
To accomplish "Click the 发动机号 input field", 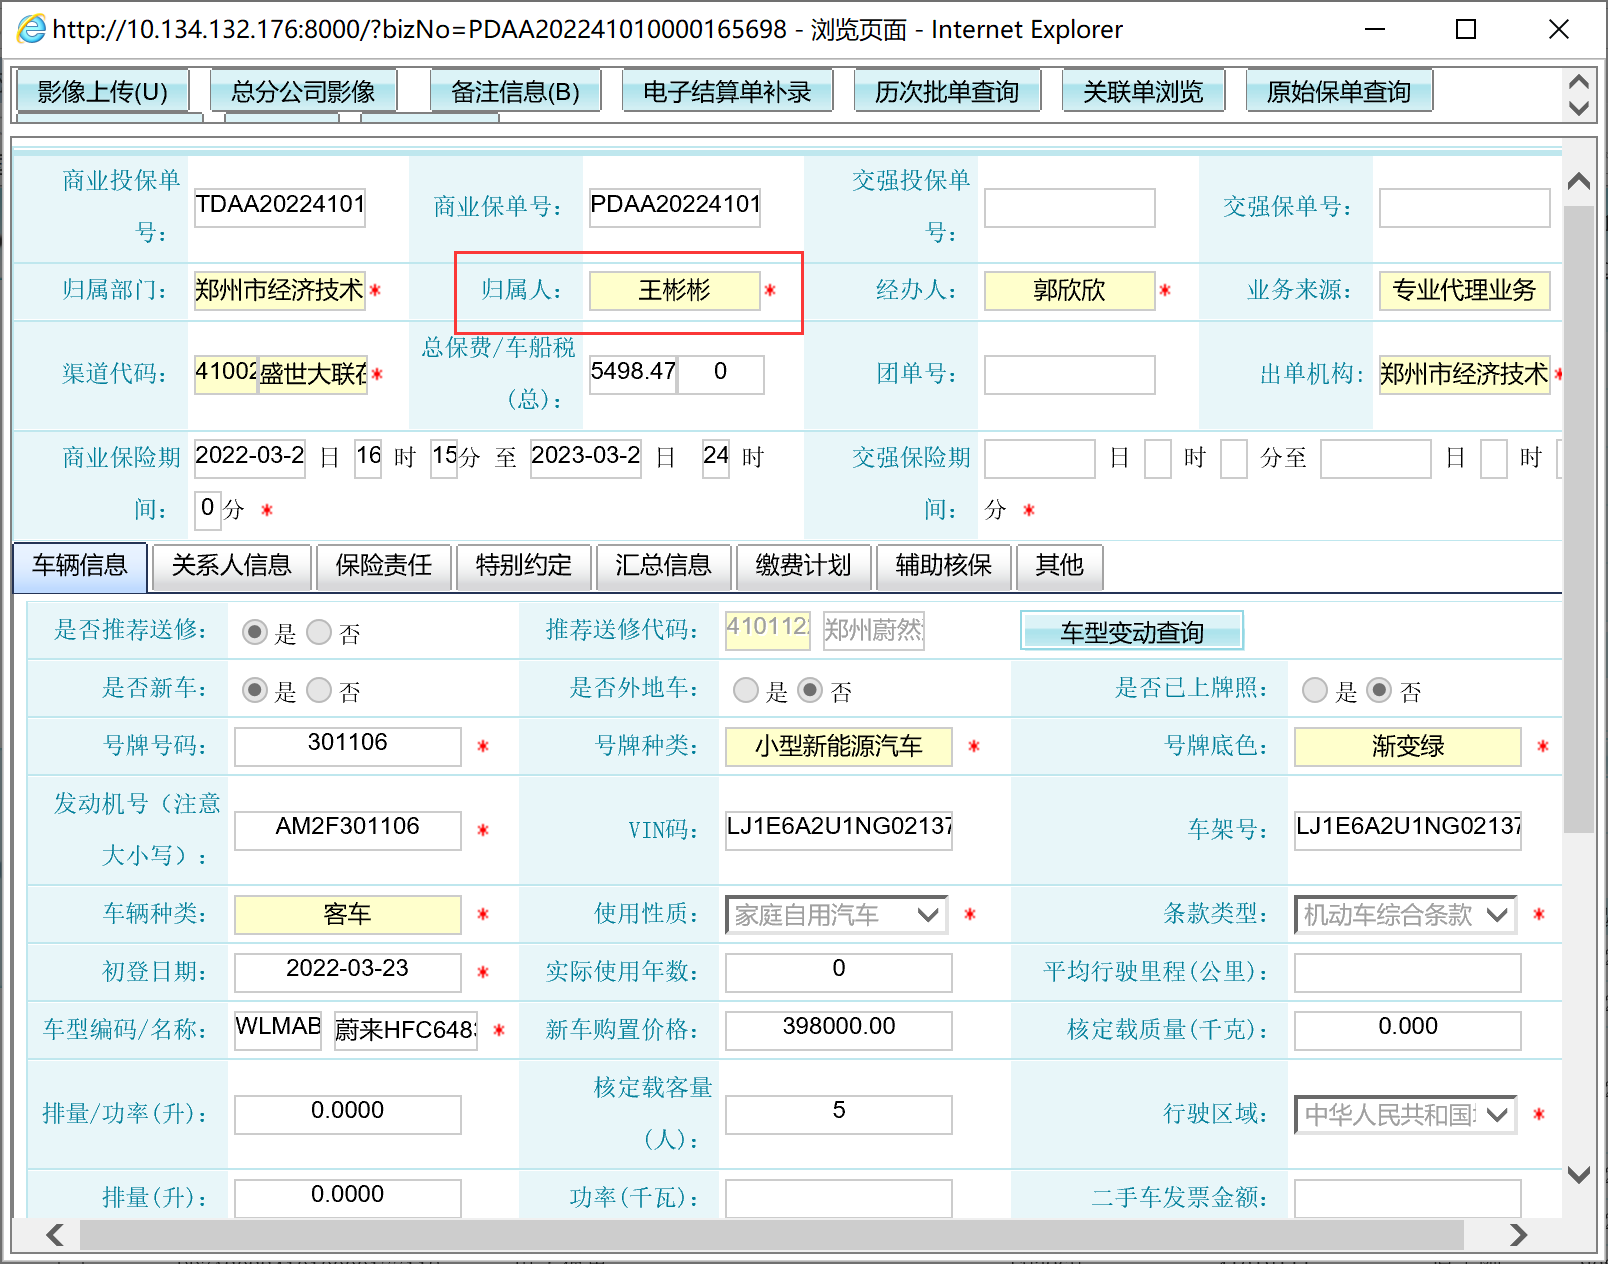I will tap(348, 830).
